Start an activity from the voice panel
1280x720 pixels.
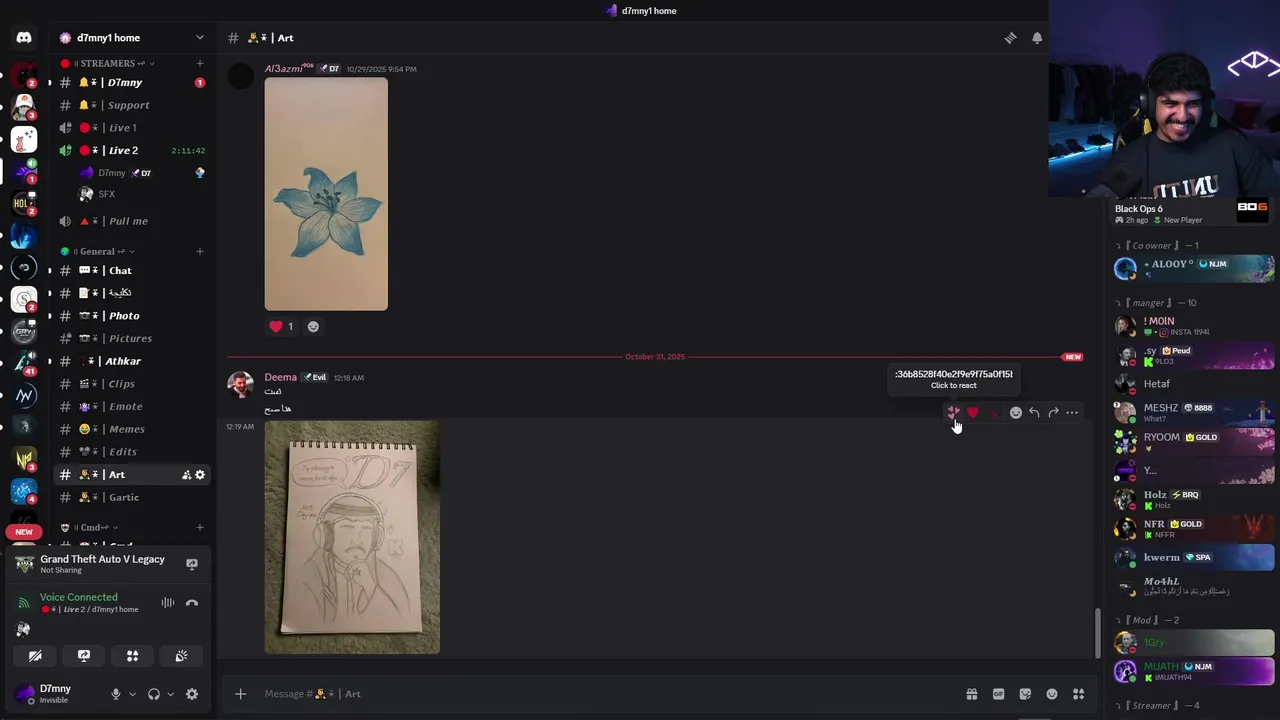coord(132,656)
